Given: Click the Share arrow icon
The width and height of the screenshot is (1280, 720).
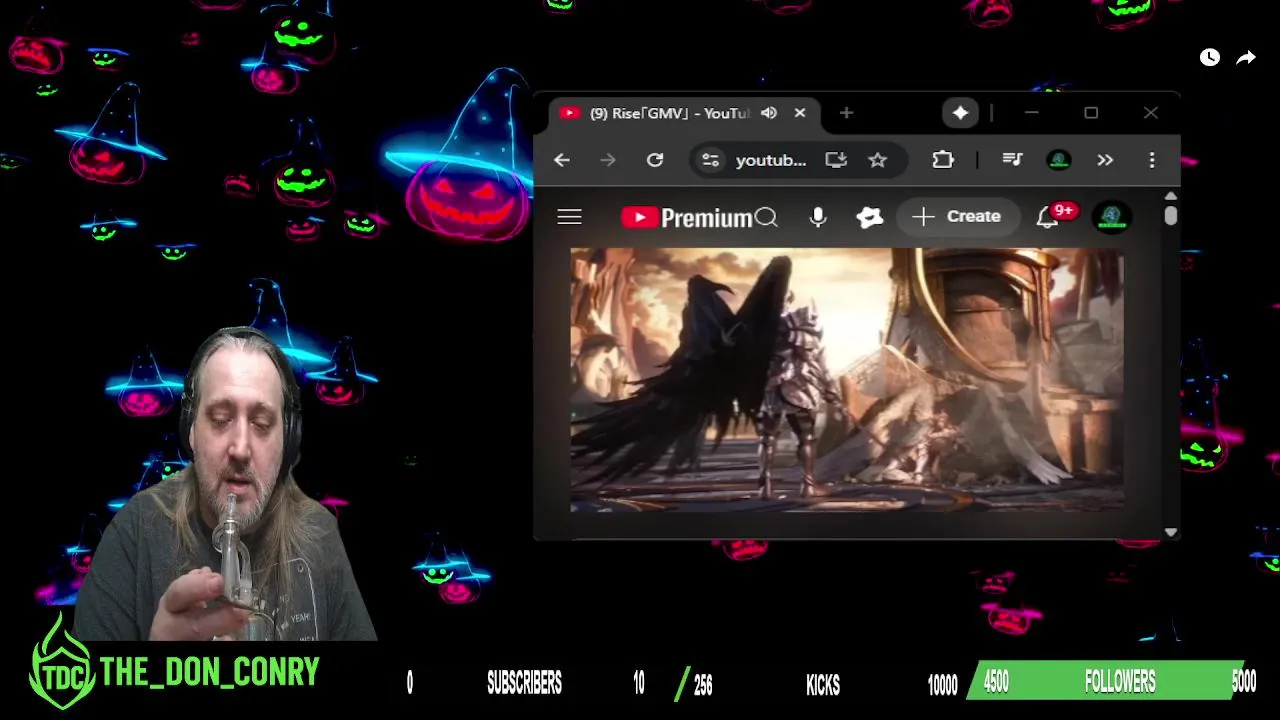Looking at the screenshot, I should 1246,58.
